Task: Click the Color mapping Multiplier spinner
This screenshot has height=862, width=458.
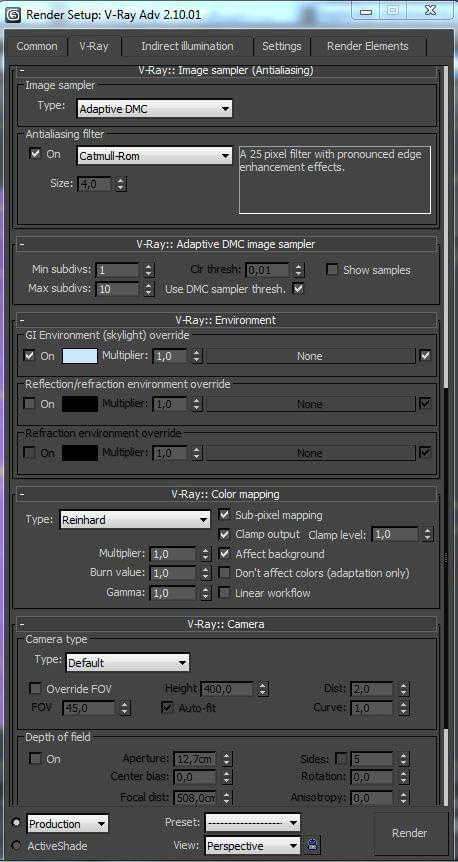Action: pyautogui.click(x=206, y=554)
